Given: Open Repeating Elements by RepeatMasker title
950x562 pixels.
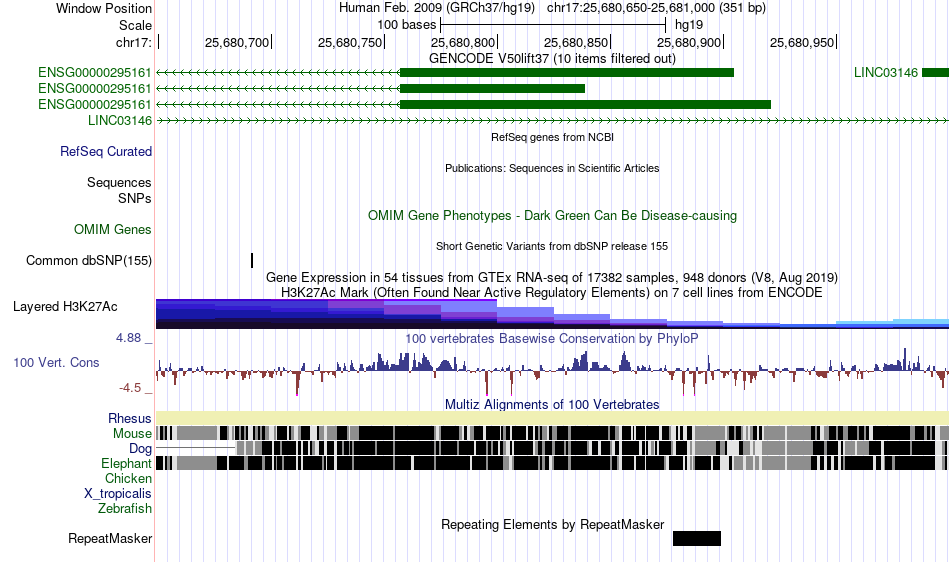Looking at the screenshot, I should (x=552, y=524).
